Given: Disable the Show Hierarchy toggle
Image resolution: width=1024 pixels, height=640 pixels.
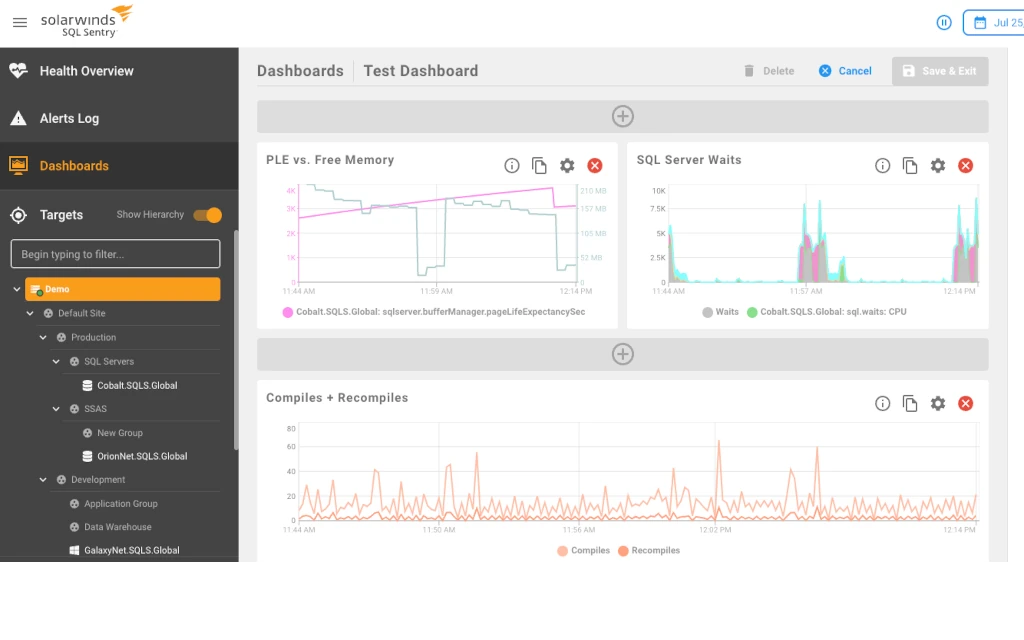Looking at the screenshot, I should click(x=208, y=214).
